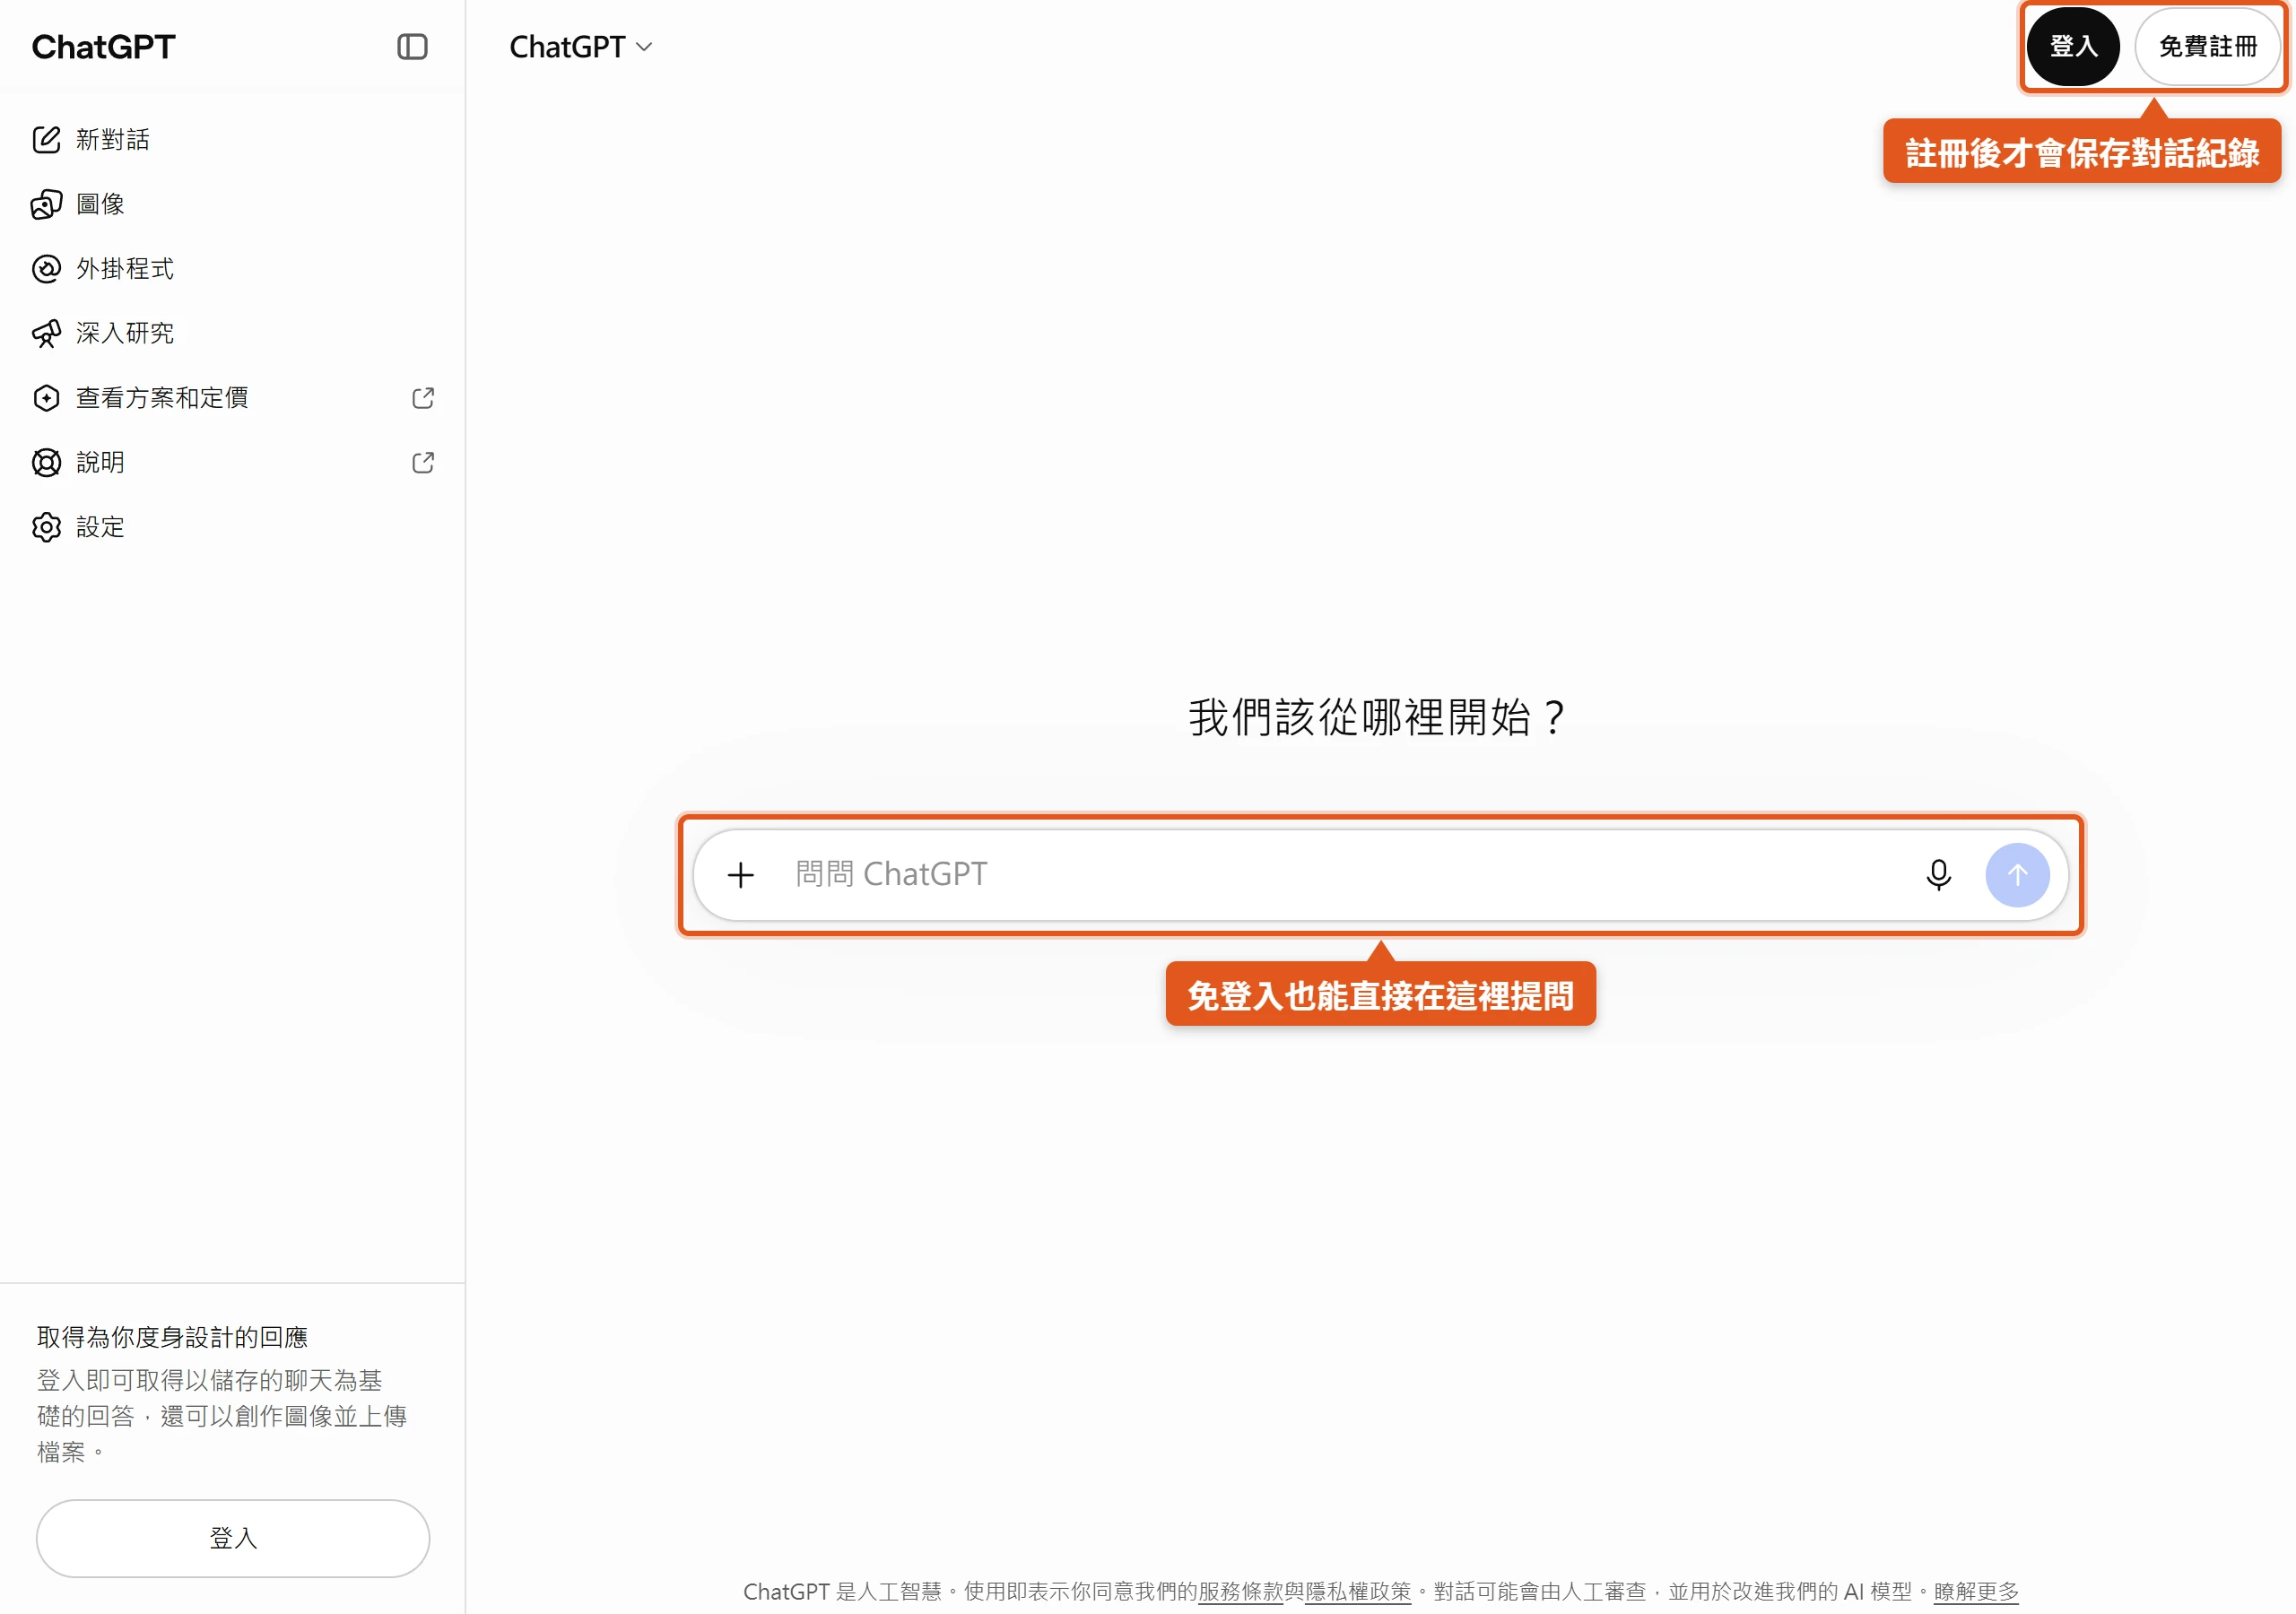
Task: Open external link icon beside 查看方案和定價
Action: tap(423, 398)
